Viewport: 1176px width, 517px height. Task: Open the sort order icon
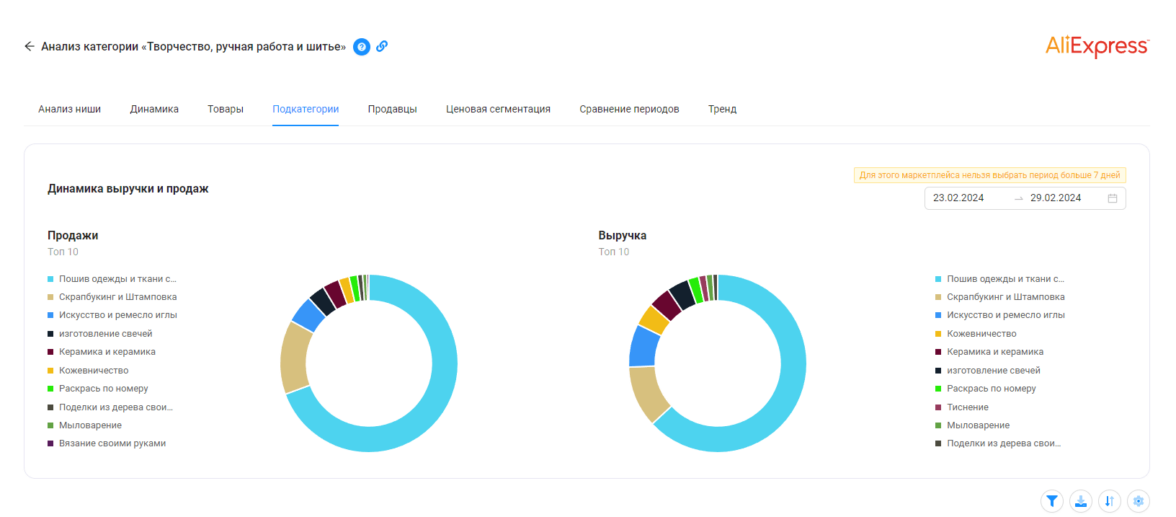coord(1109,500)
